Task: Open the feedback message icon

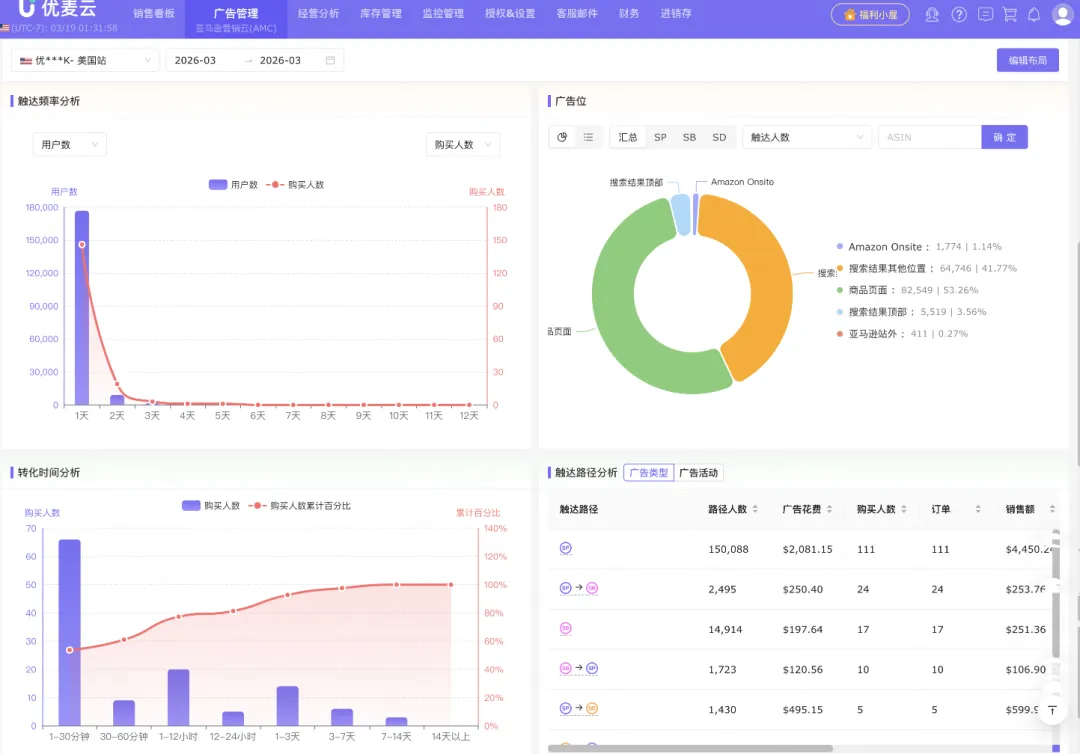Action: click(x=986, y=14)
